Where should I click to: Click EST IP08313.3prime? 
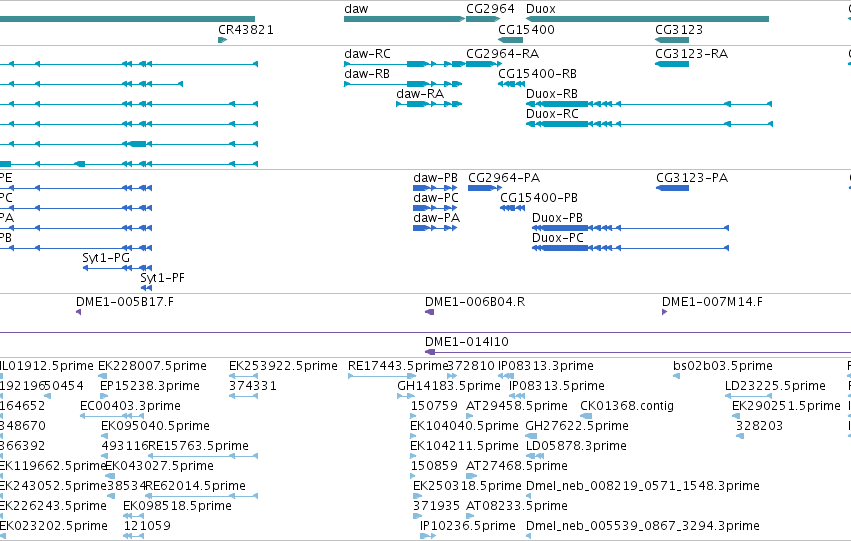[506, 376]
